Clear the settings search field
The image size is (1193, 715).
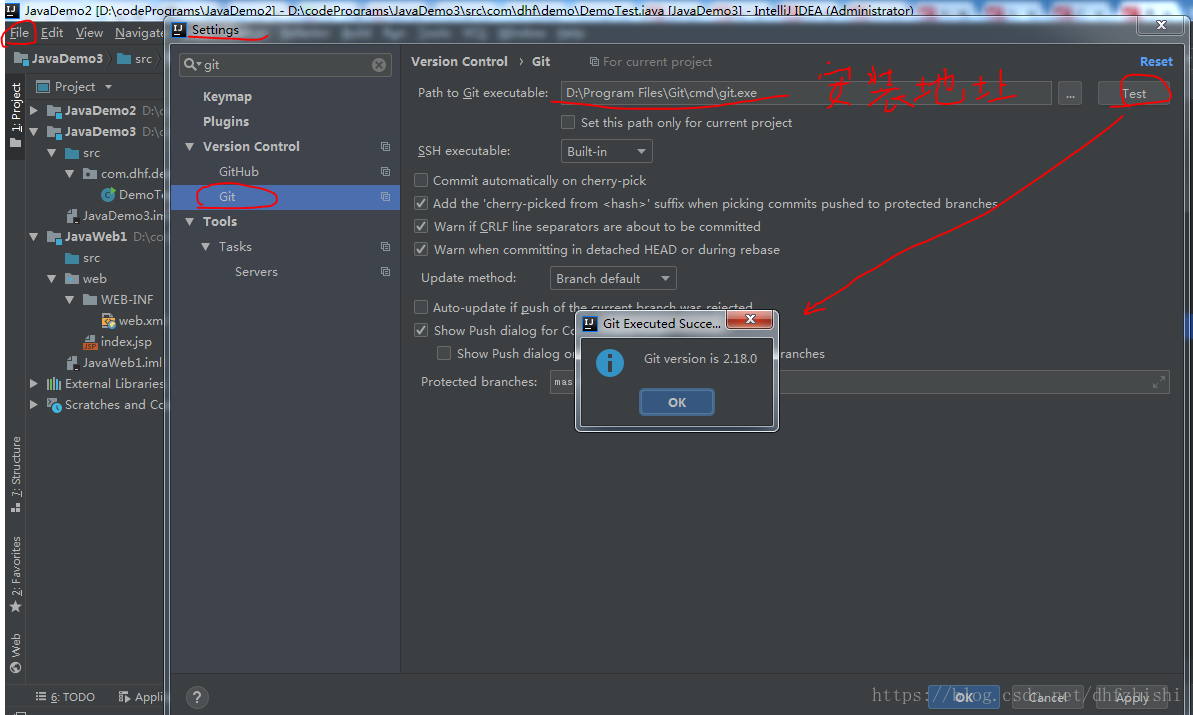click(x=379, y=65)
